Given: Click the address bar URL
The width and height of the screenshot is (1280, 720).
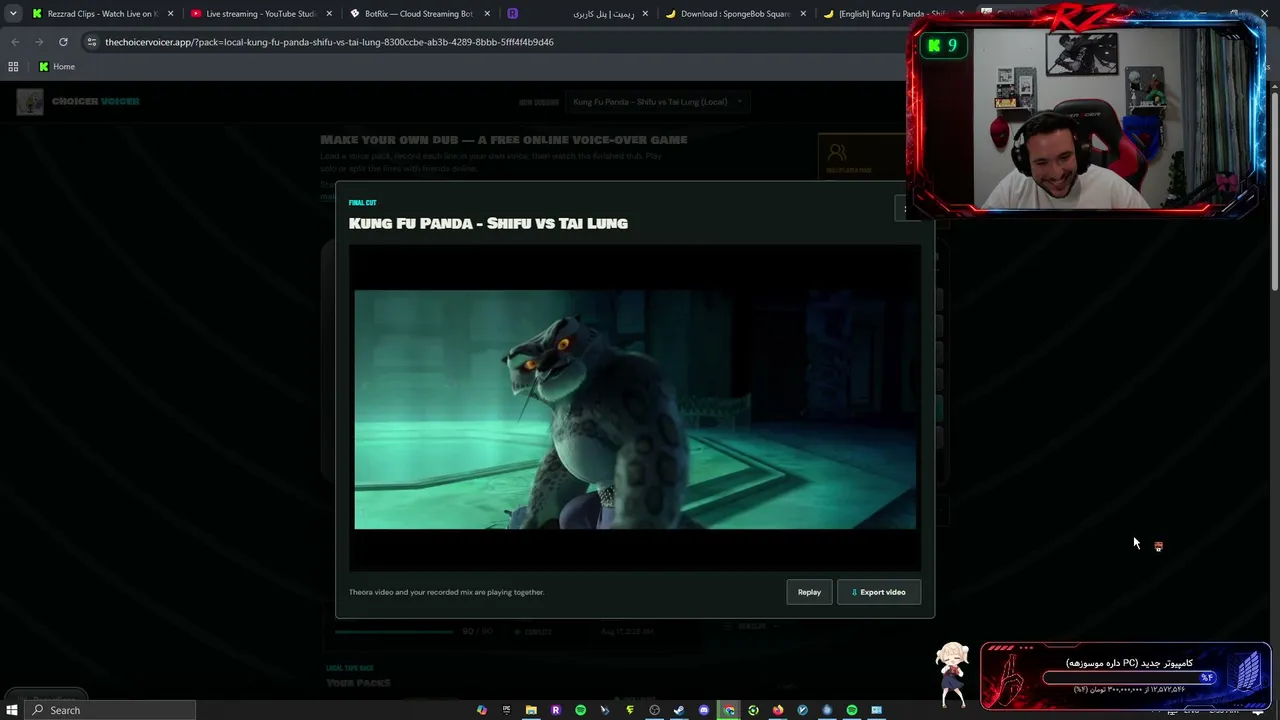Looking at the screenshot, I should [329, 42].
